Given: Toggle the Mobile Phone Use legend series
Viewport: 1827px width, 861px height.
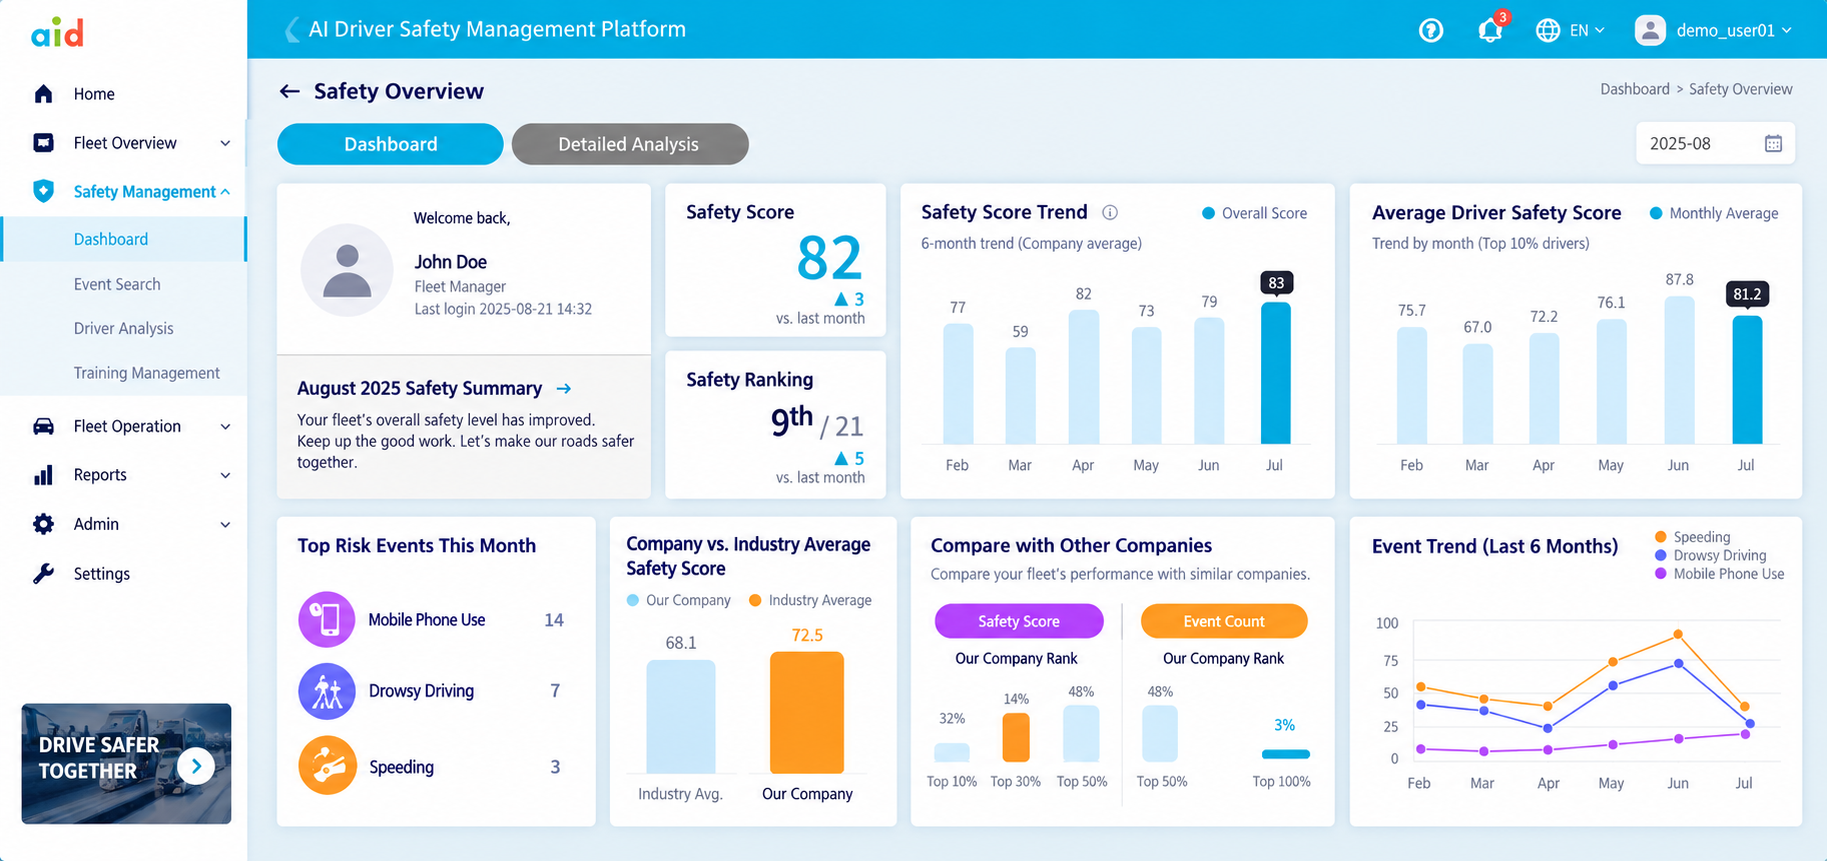Looking at the screenshot, I should (1720, 574).
